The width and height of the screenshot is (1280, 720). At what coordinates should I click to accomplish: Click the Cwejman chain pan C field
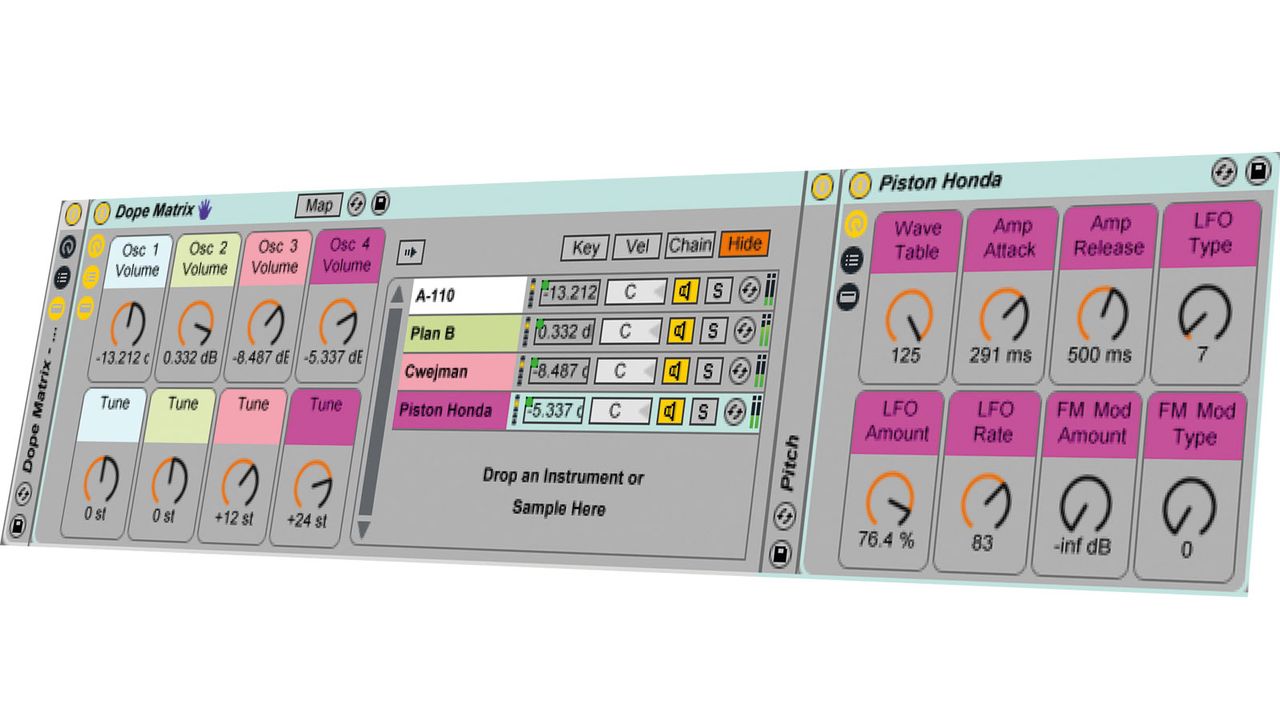pyautogui.click(x=626, y=371)
